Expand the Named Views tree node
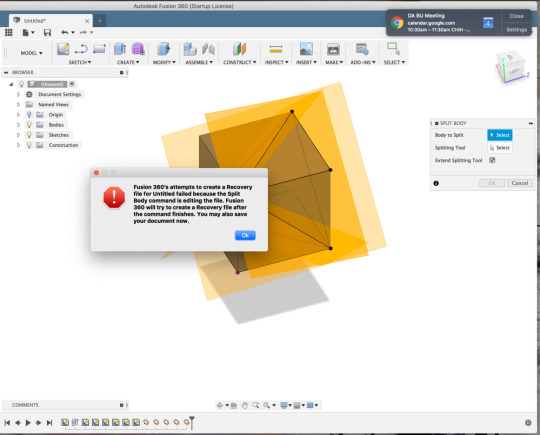Screen dimensions: 540x435 tap(19, 104)
